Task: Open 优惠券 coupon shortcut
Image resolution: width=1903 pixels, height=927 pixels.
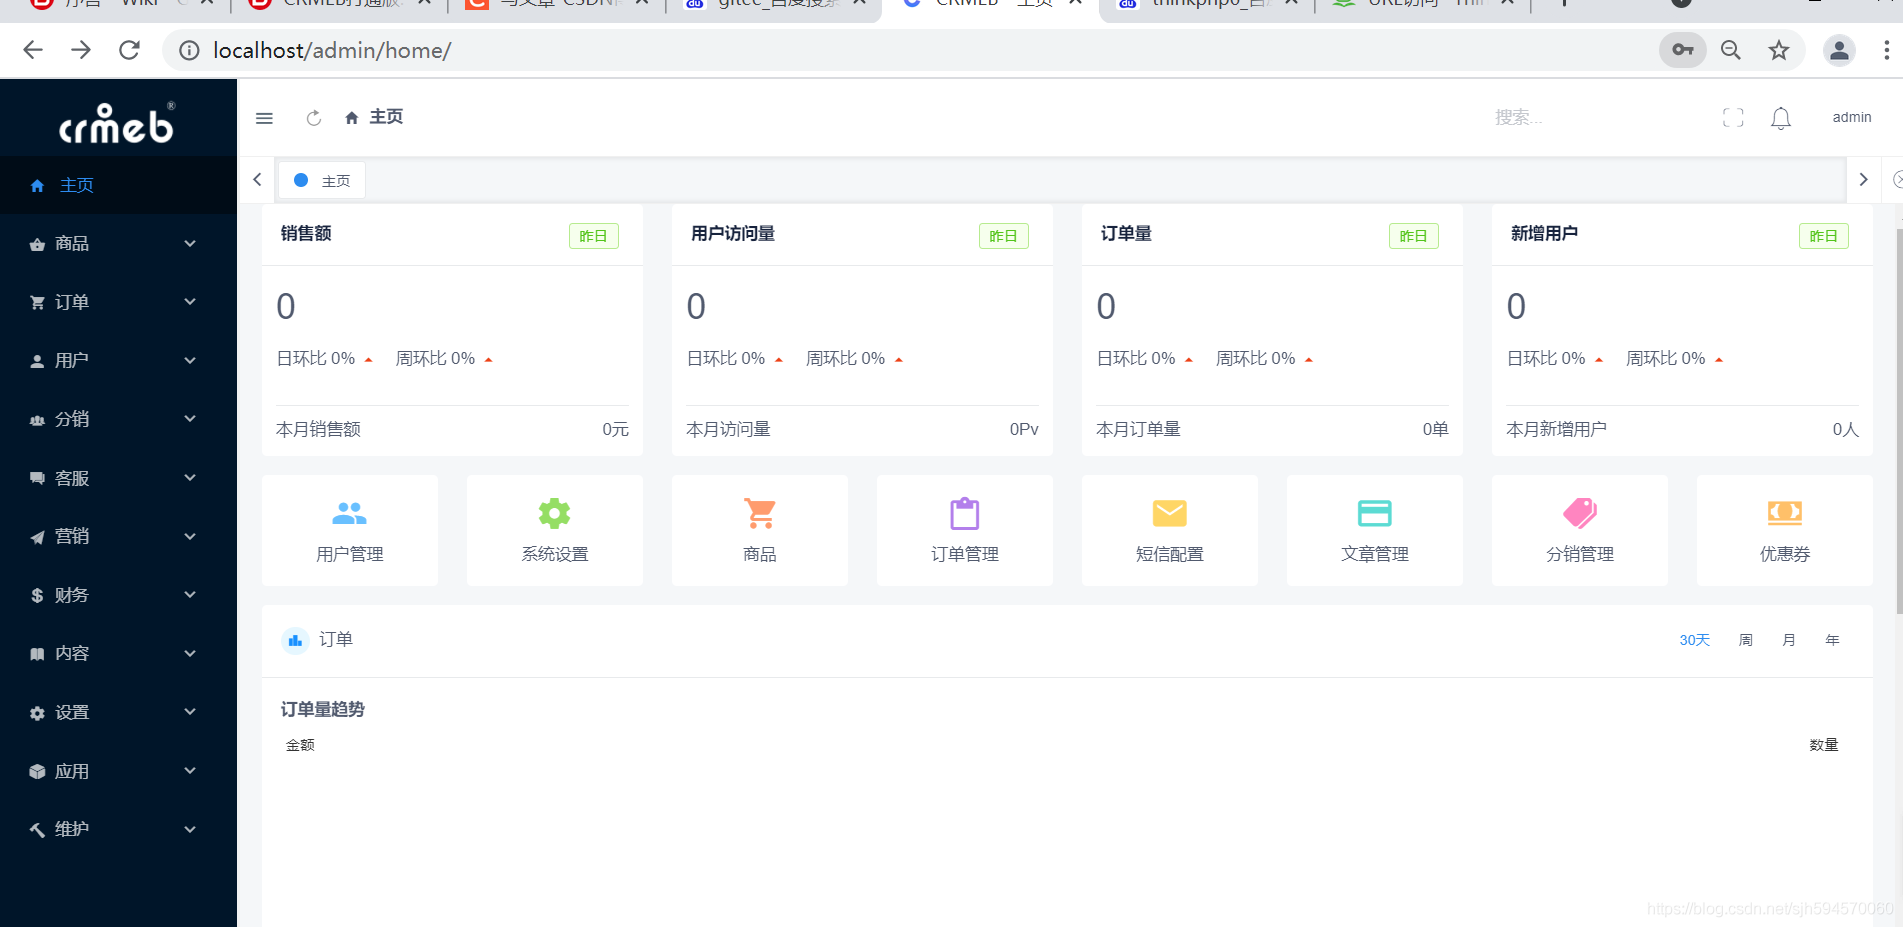Action: (1785, 530)
